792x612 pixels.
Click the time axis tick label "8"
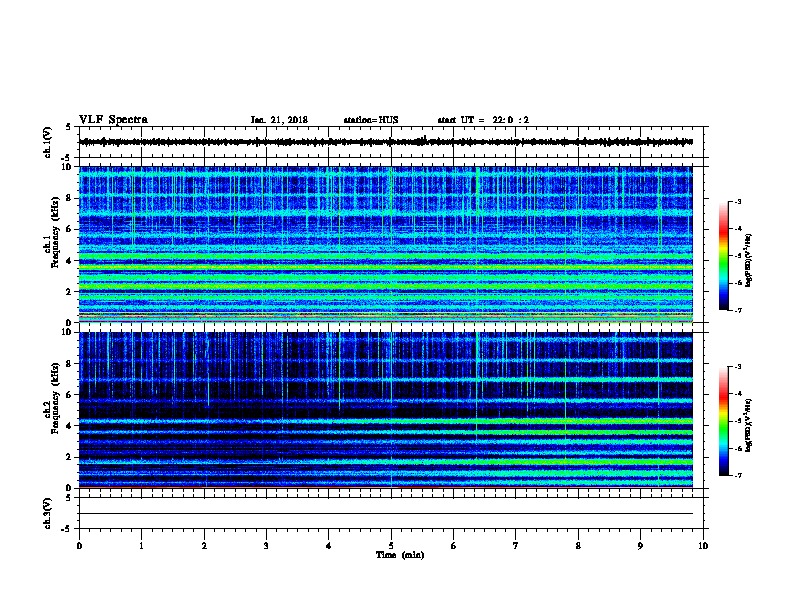pos(578,546)
